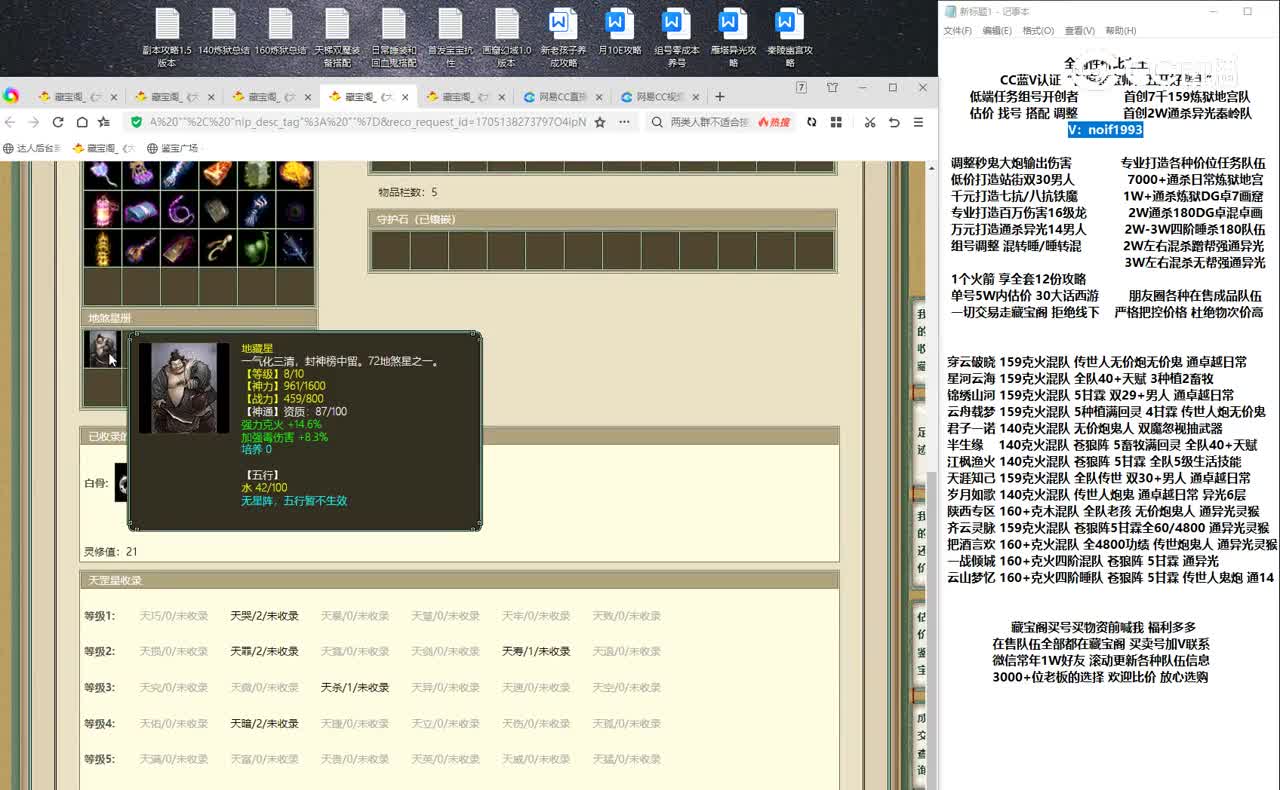Click the search magnifier icon in browser
The height and width of the screenshot is (790, 1280).
[x=657, y=122]
